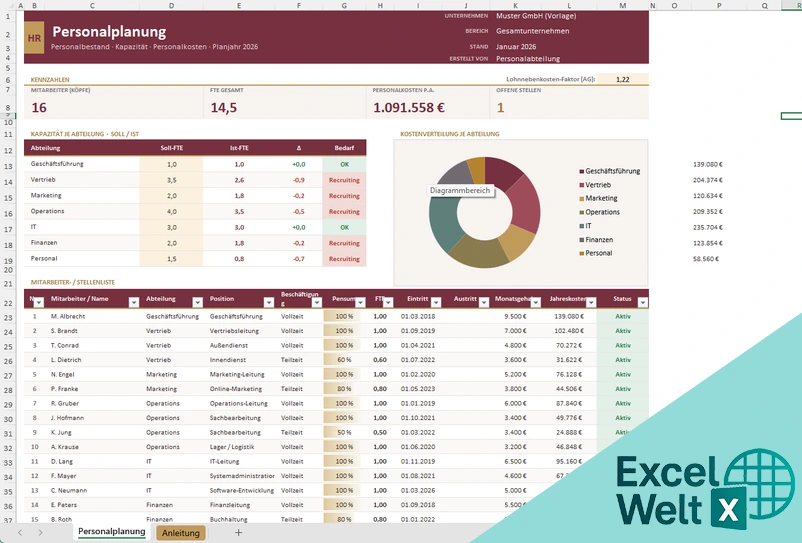Open the Nr column filter dropdown
Image resolution: width=802 pixels, height=543 pixels.
tap(39, 303)
